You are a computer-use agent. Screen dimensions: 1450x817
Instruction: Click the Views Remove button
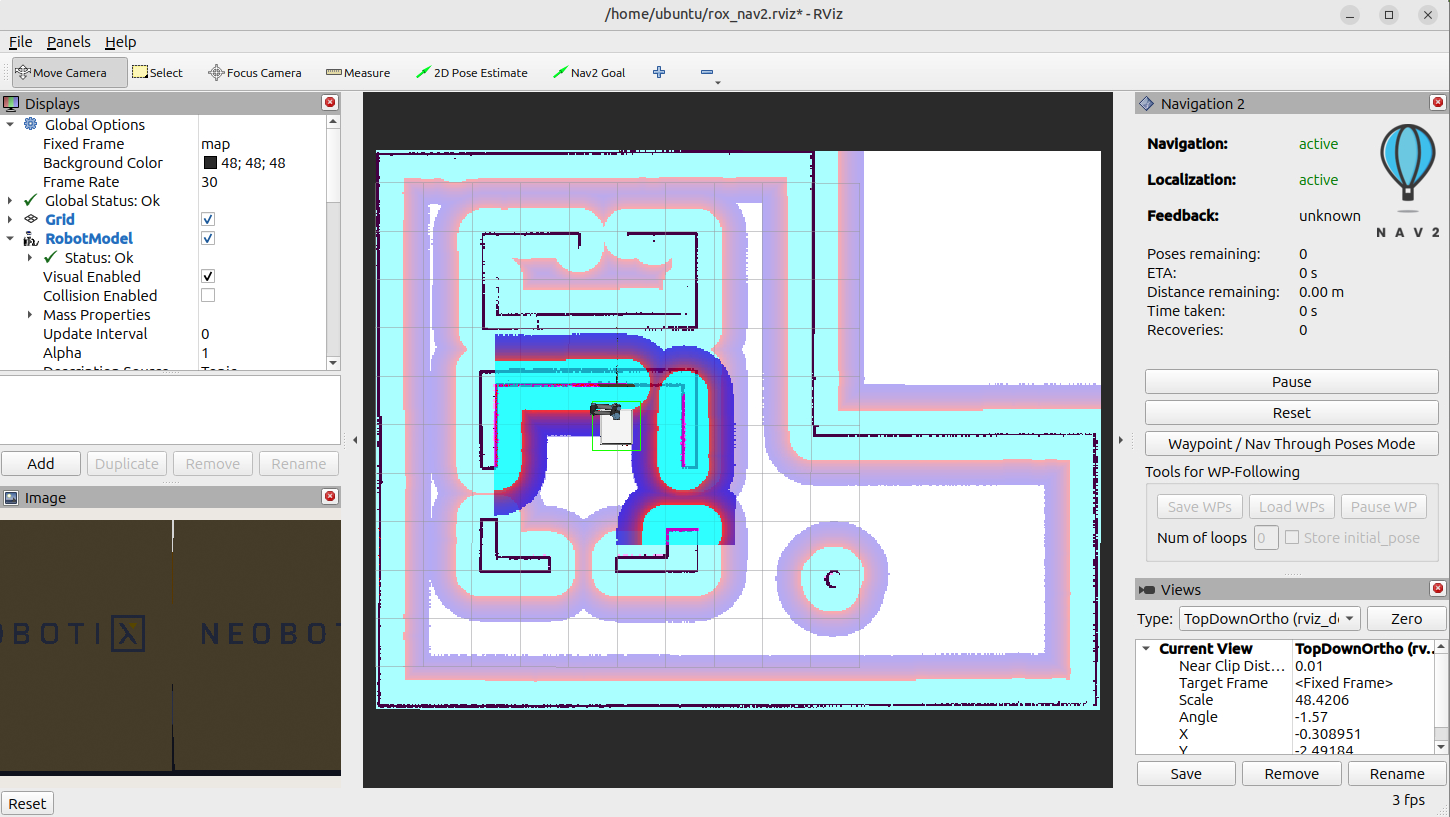click(x=1291, y=773)
